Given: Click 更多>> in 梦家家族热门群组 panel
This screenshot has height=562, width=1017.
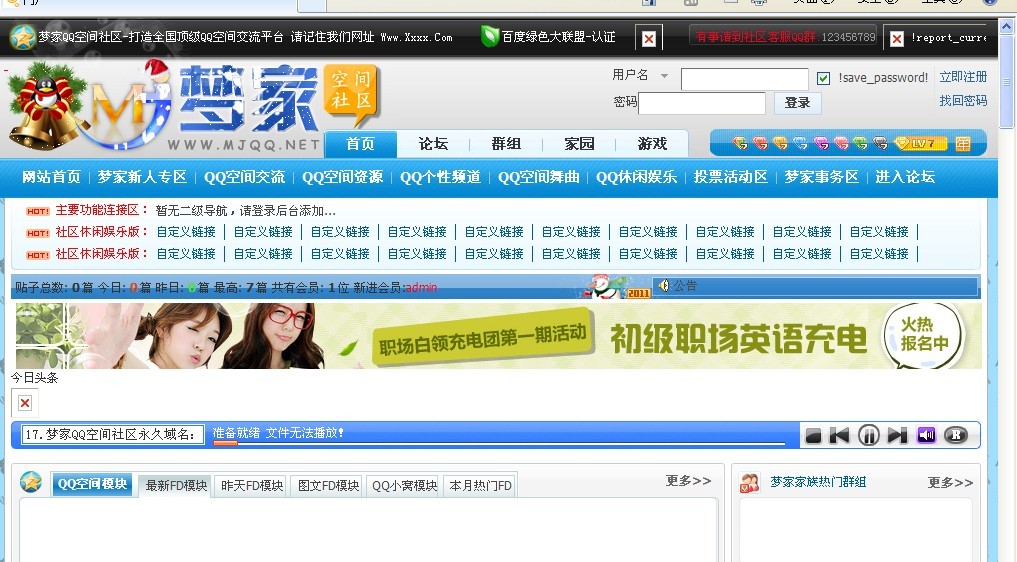Looking at the screenshot, I should pyautogui.click(x=950, y=482).
